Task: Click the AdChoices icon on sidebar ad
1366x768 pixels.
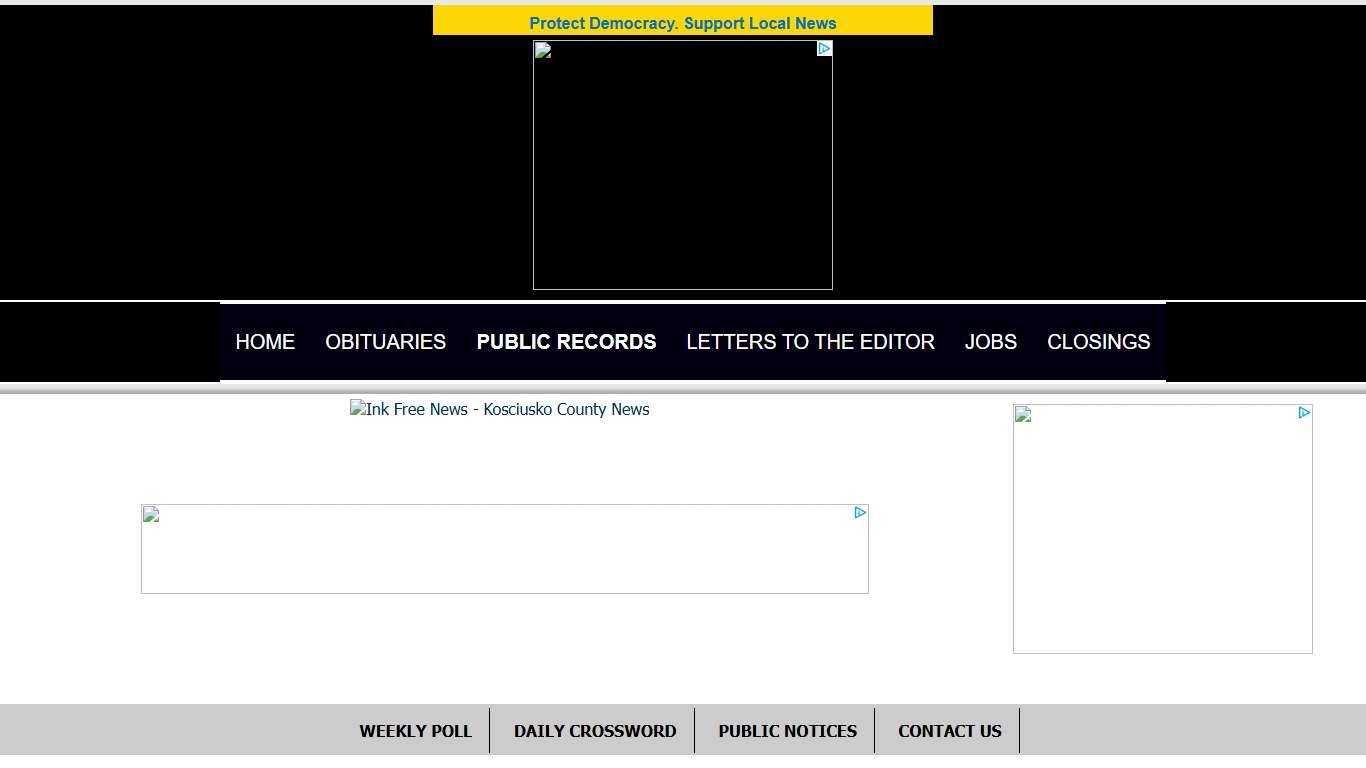Action: [x=1304, y=411]
